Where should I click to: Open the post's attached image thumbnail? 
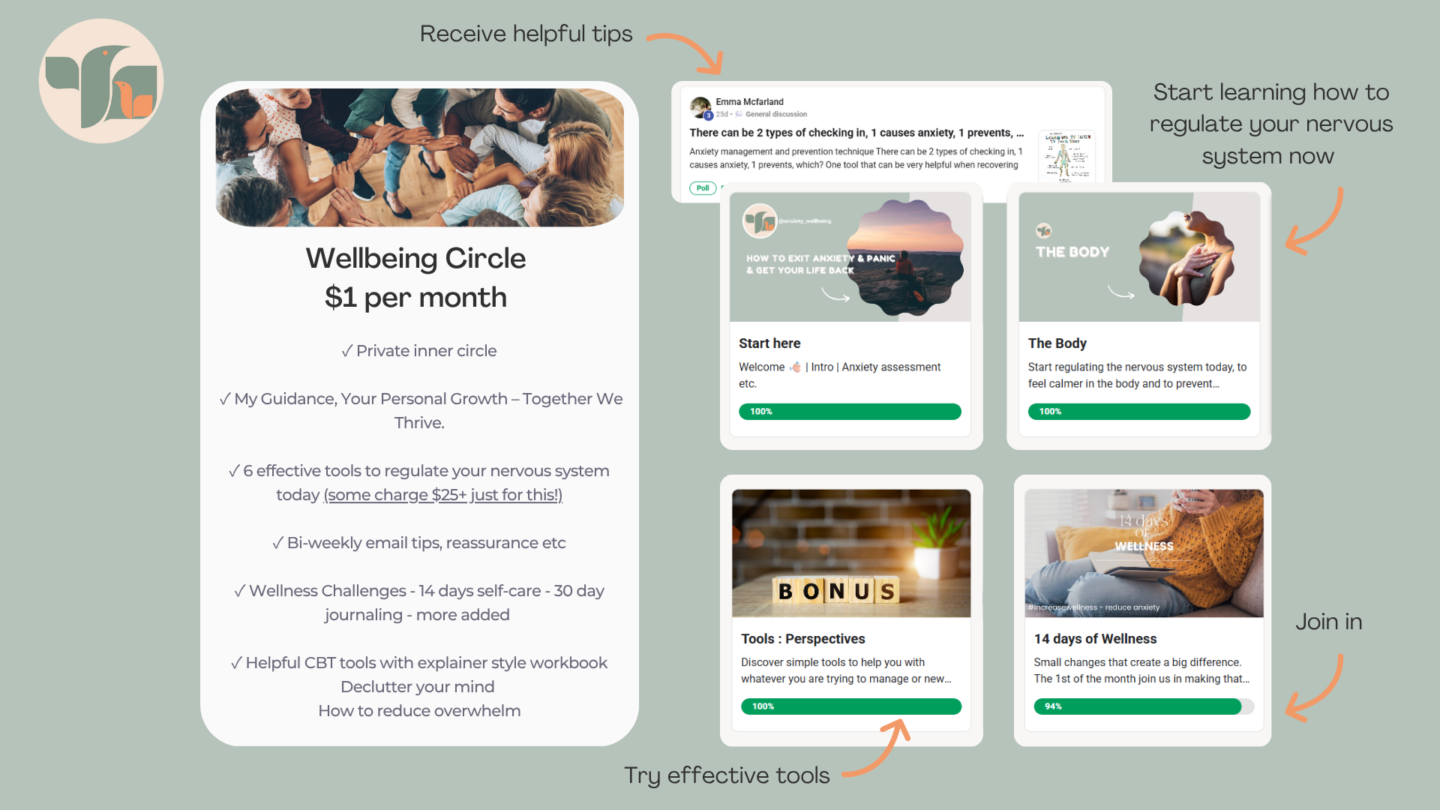(1066, 156)
